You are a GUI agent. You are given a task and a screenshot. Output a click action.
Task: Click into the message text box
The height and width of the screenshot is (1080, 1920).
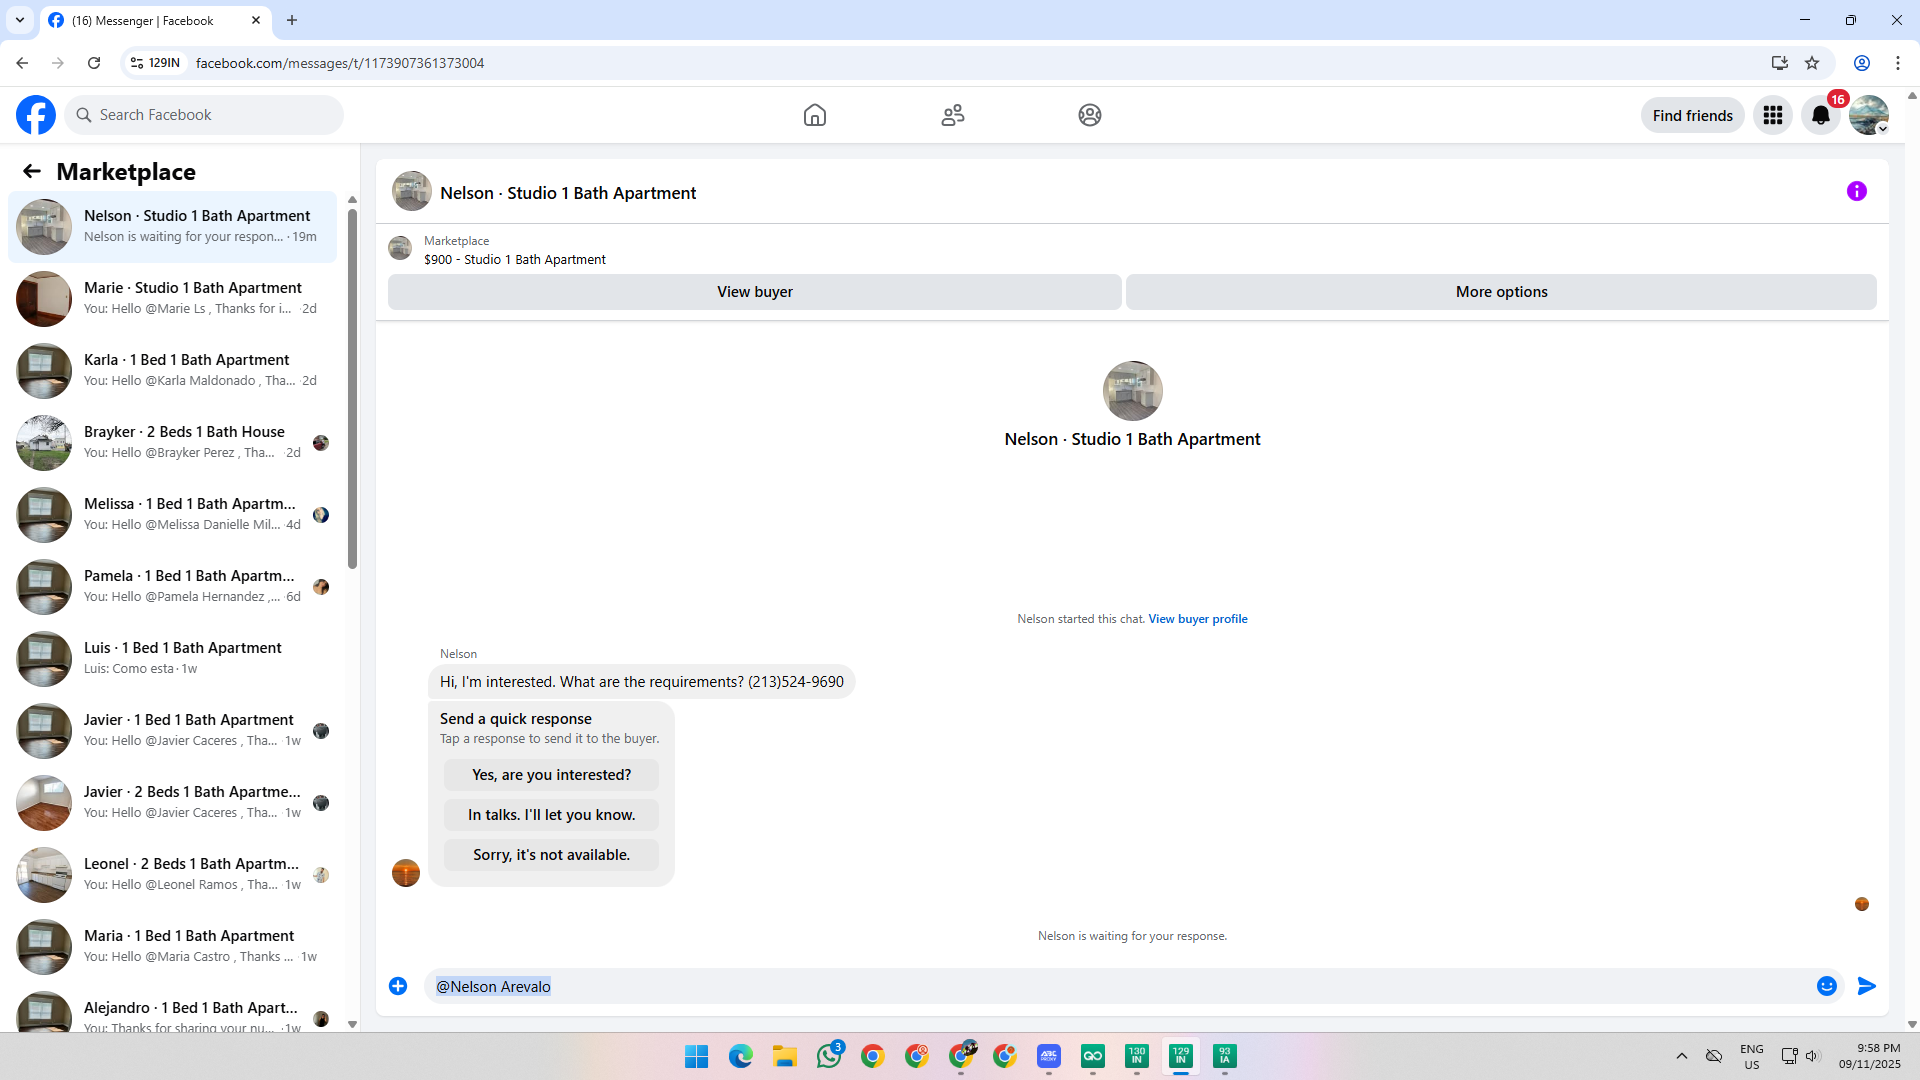[1120, 986]
